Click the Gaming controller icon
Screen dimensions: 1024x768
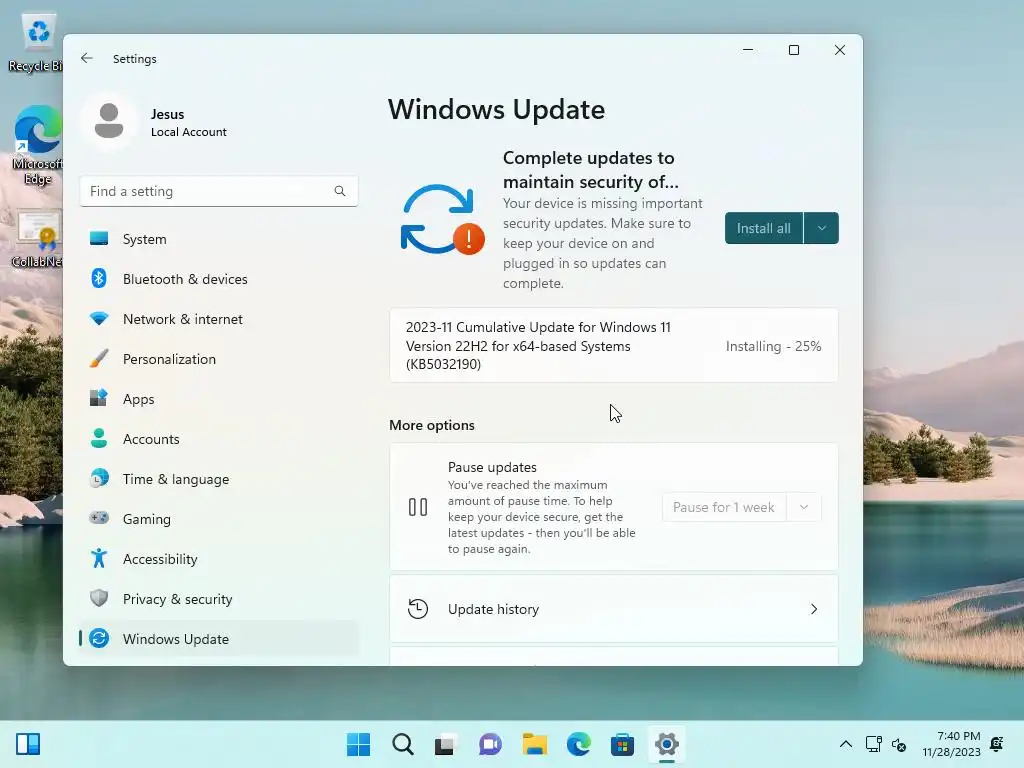click(x=99, y=518)
